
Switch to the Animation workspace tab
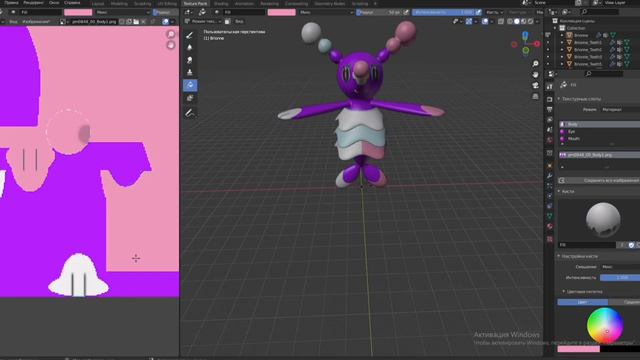[244, 3]
